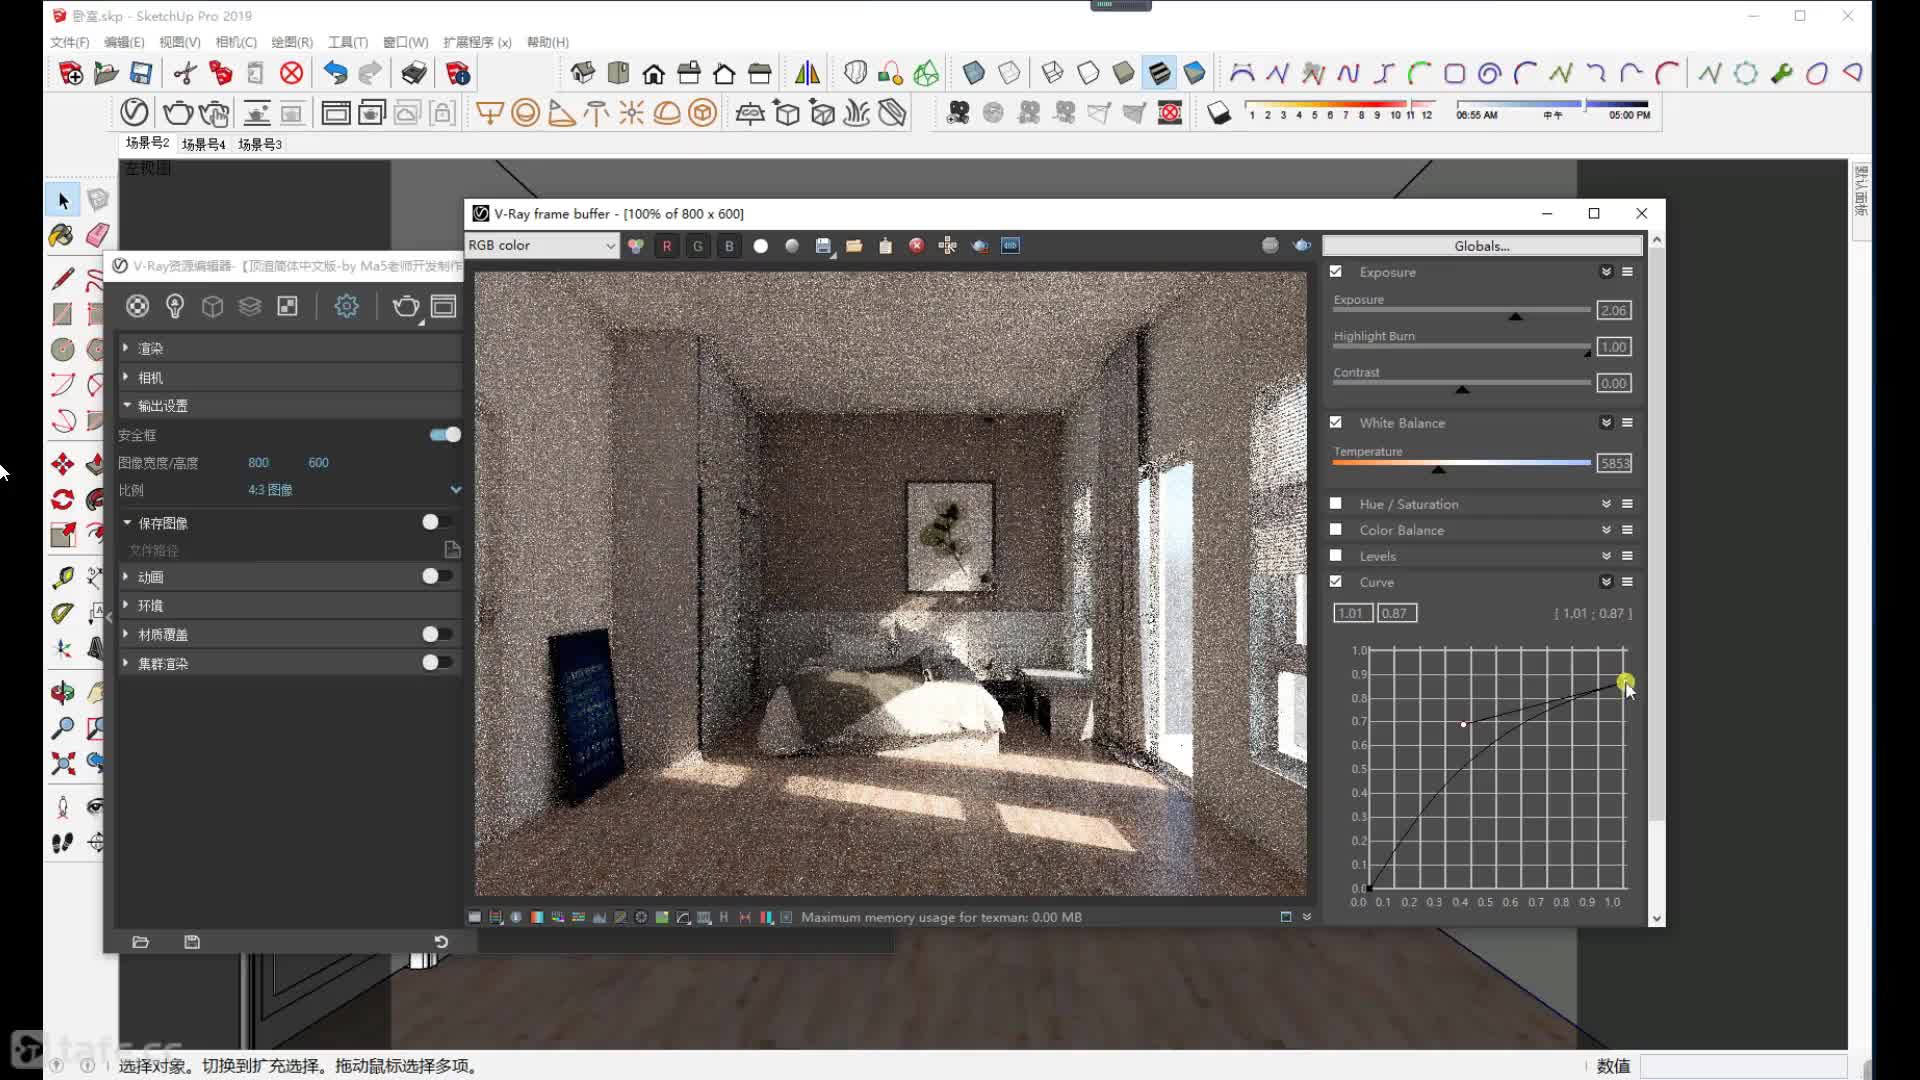
Task: Select the Paint Bucket tool
Action: 61,235
